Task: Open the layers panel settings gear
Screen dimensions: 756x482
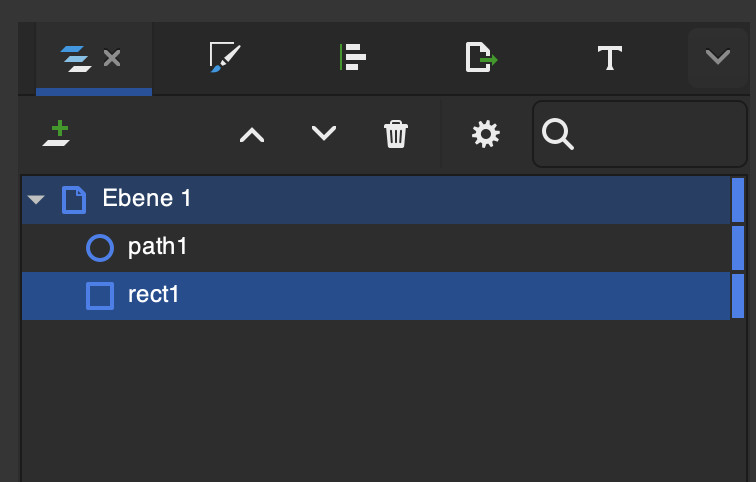Action: pos(486,134)
